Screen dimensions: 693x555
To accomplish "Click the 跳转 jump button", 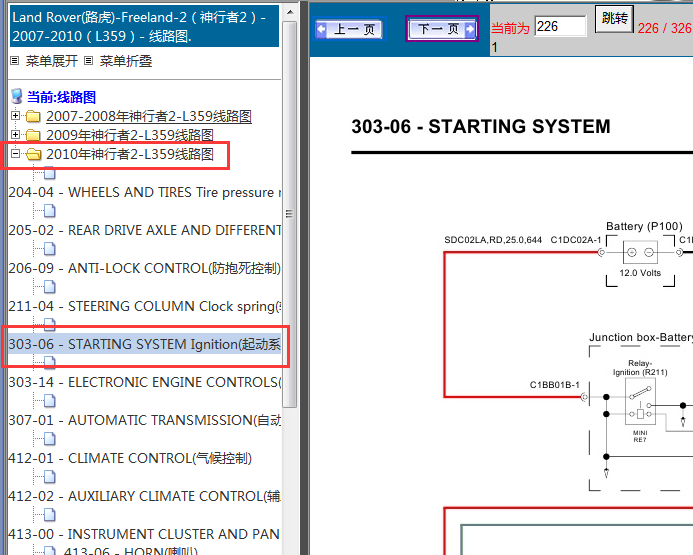I will 614,19.
